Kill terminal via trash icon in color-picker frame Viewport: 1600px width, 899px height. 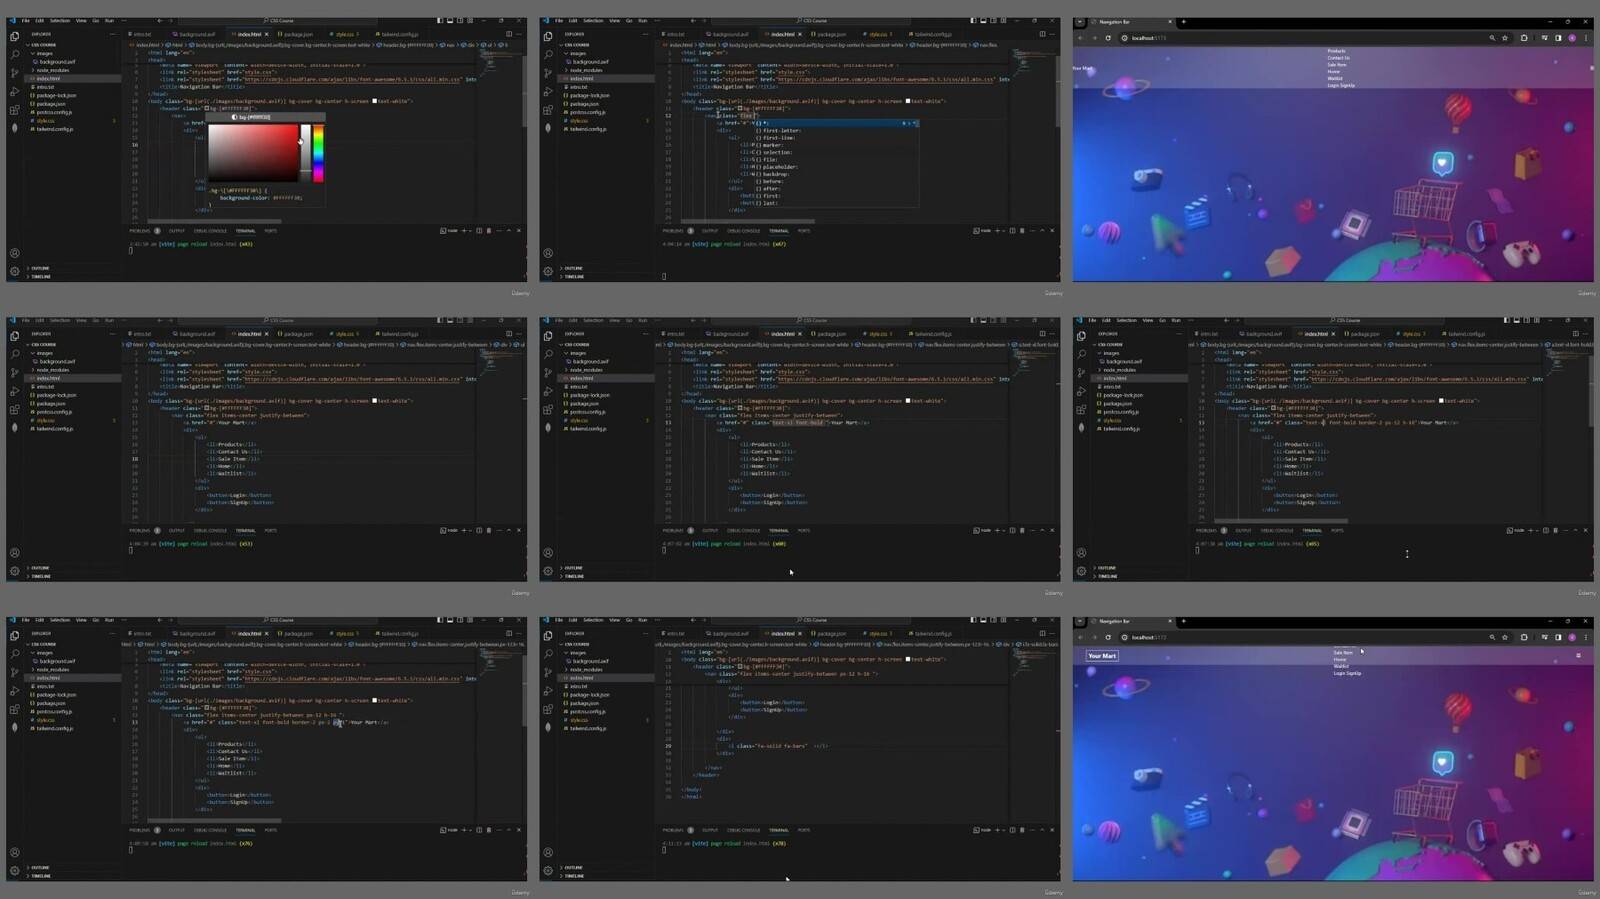pyautogui.click(x=489, y=231)
